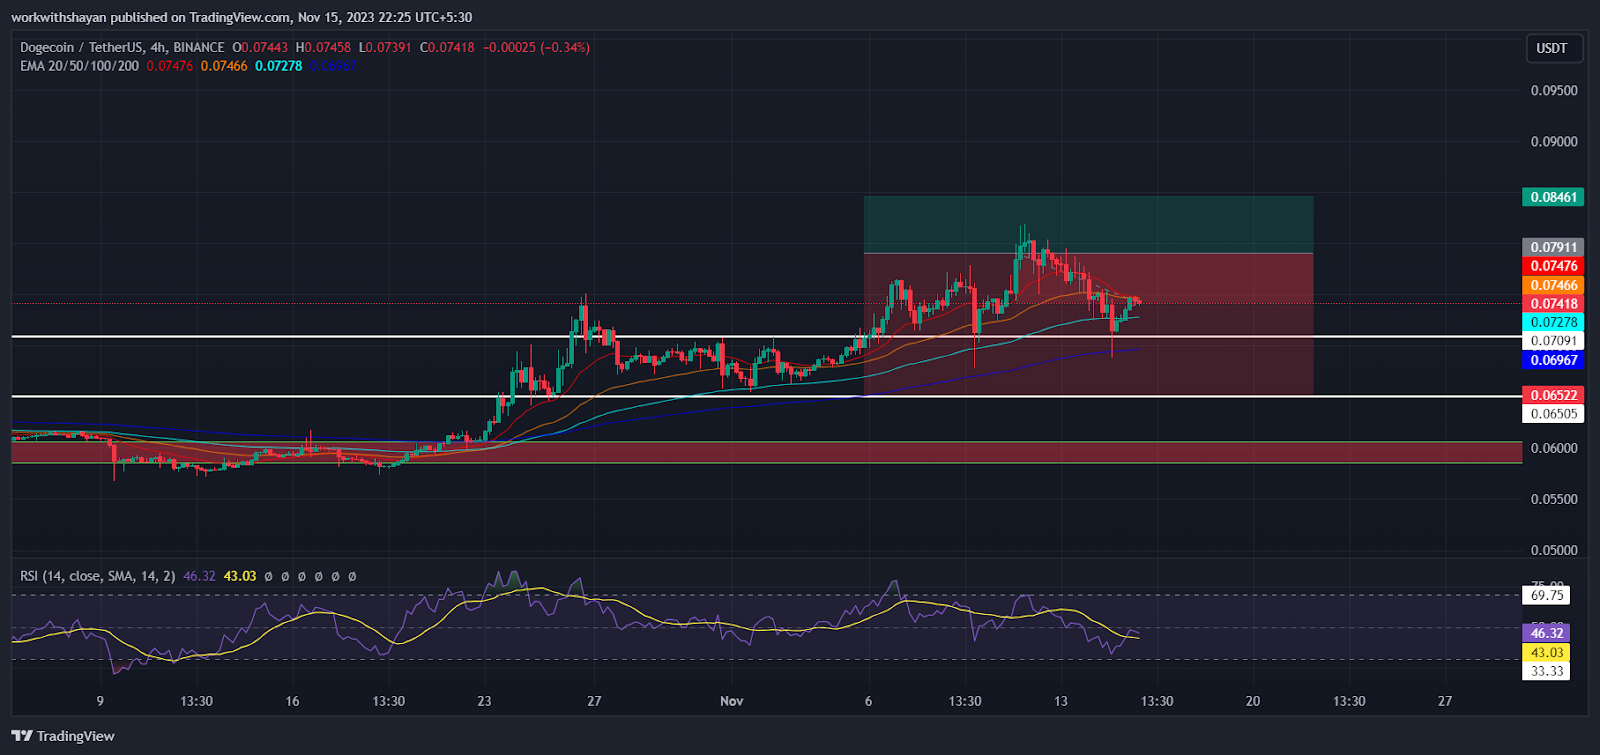This screenshot has height=755, width=1600.
Task: Click the cyan 0.07278 value in the EMA legend
Action: [x=278, y=66]
